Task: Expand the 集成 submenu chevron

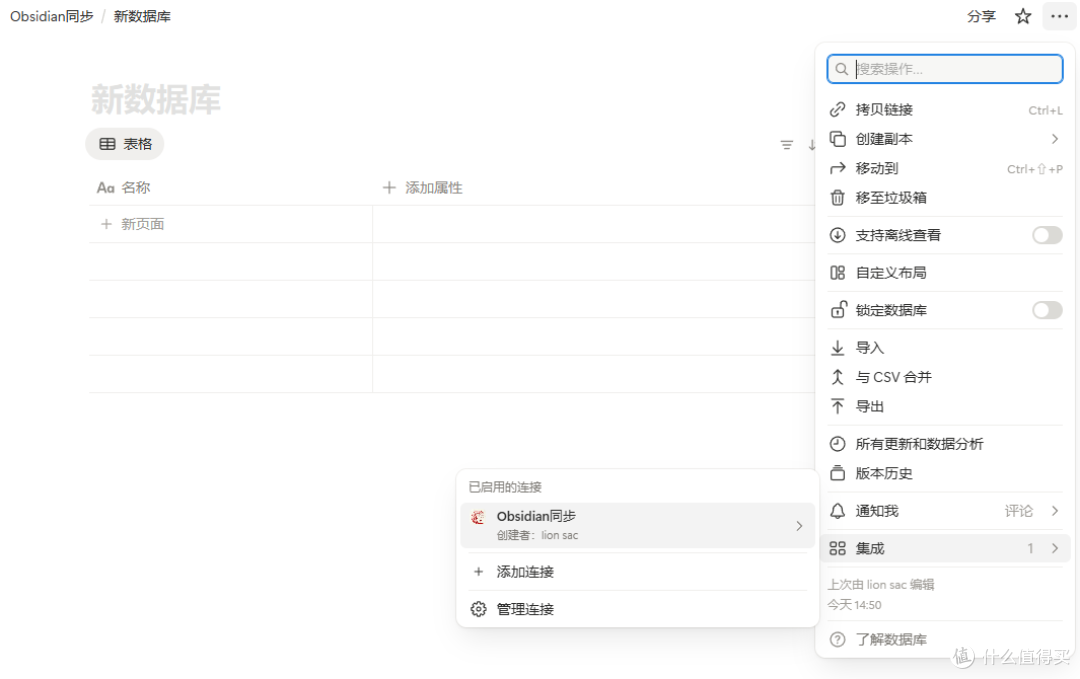Action: click(1055, 549)
